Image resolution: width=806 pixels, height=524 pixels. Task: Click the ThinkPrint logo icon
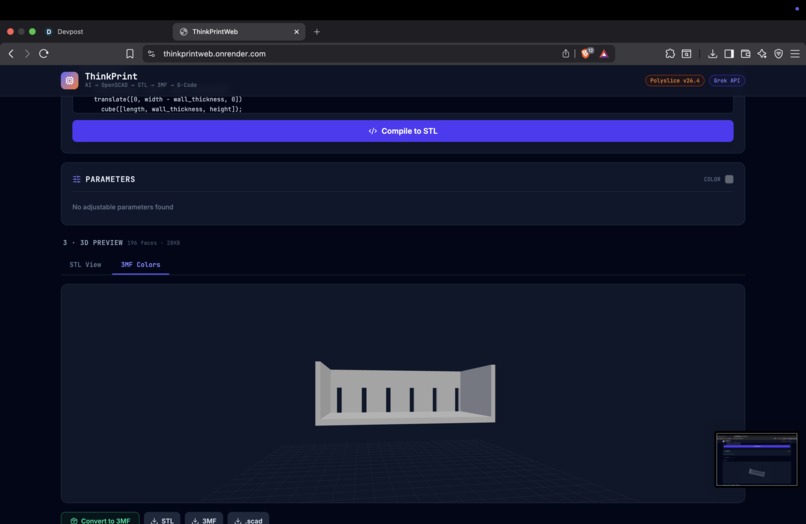[x=69, y=80]
